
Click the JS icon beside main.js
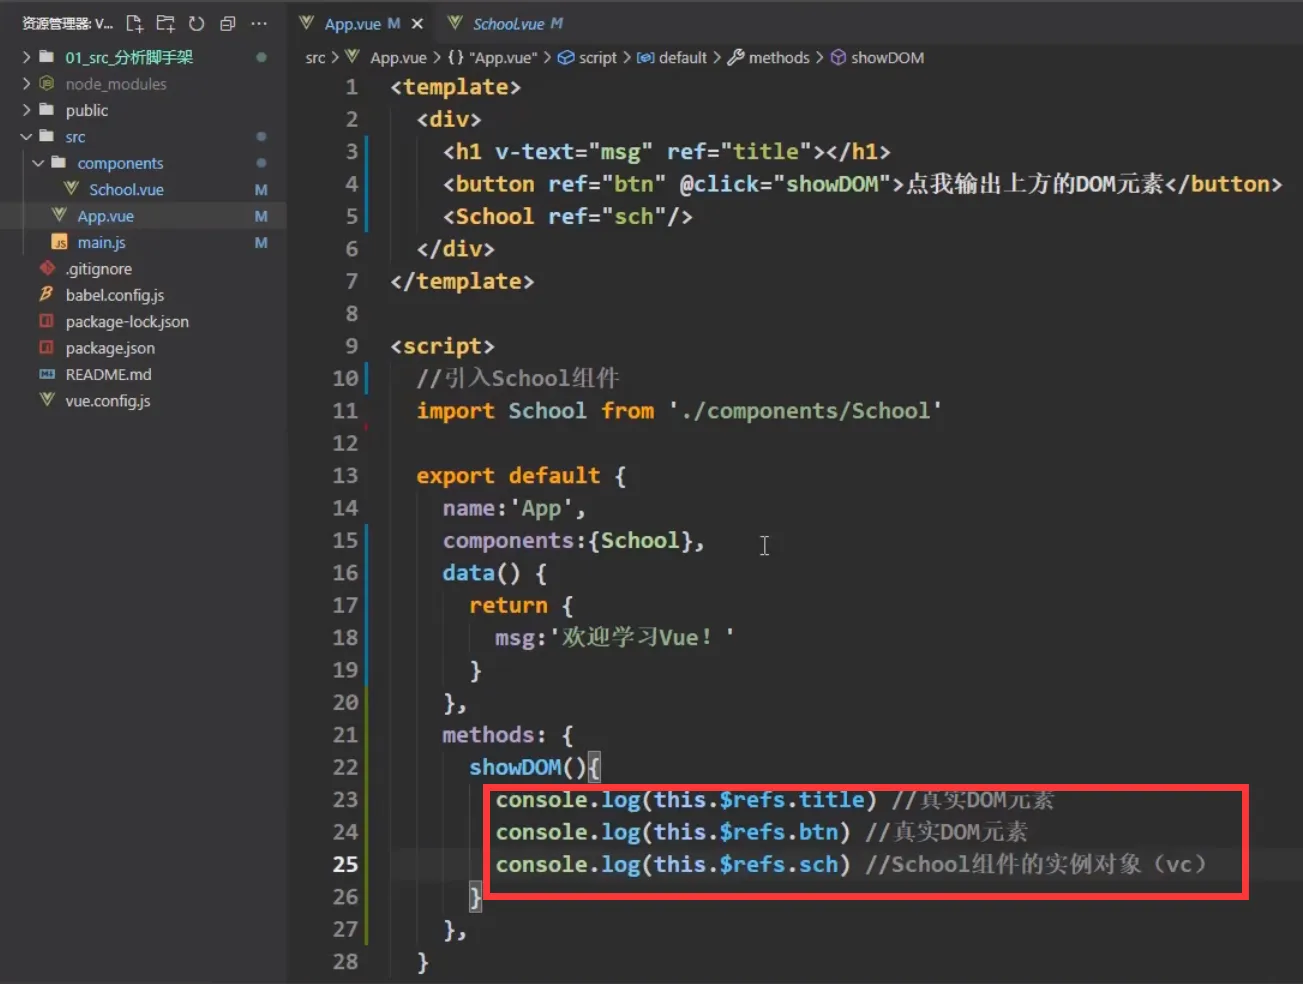[59, 242]
